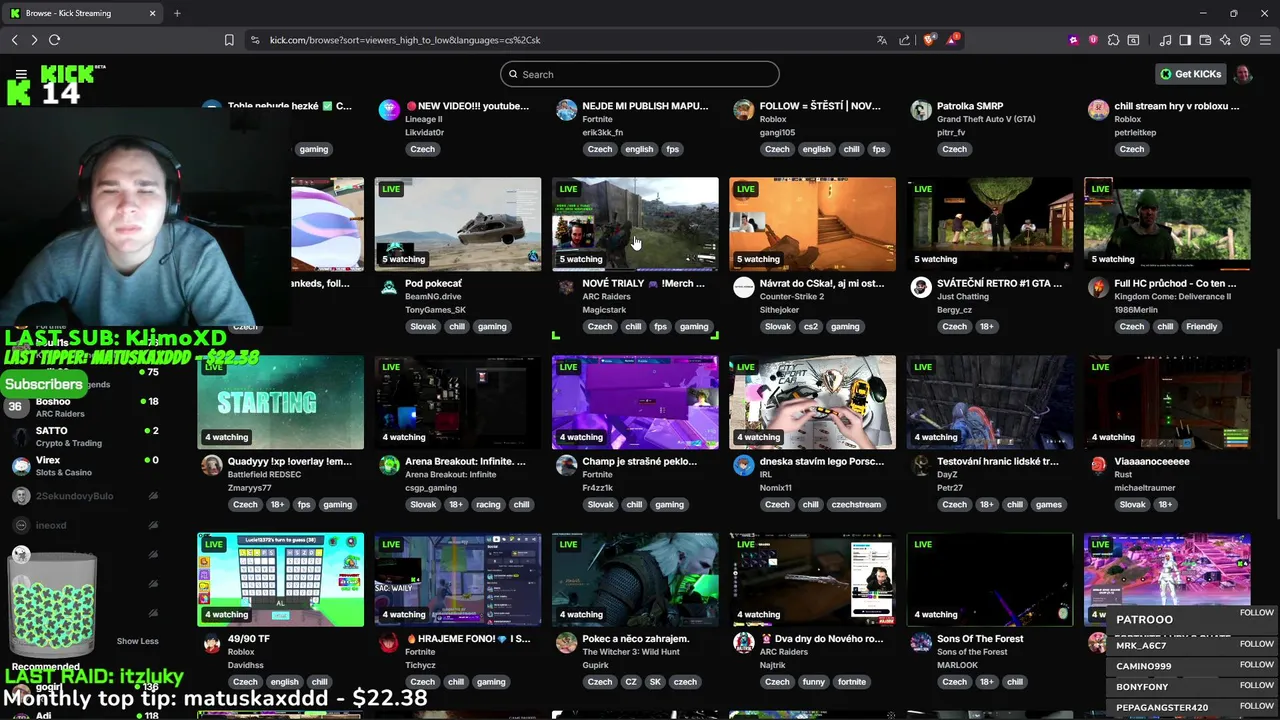Toggle the browser sidebar panel icon
The width and height of the screenshot is (1280, 720).
coord(1185,40)
